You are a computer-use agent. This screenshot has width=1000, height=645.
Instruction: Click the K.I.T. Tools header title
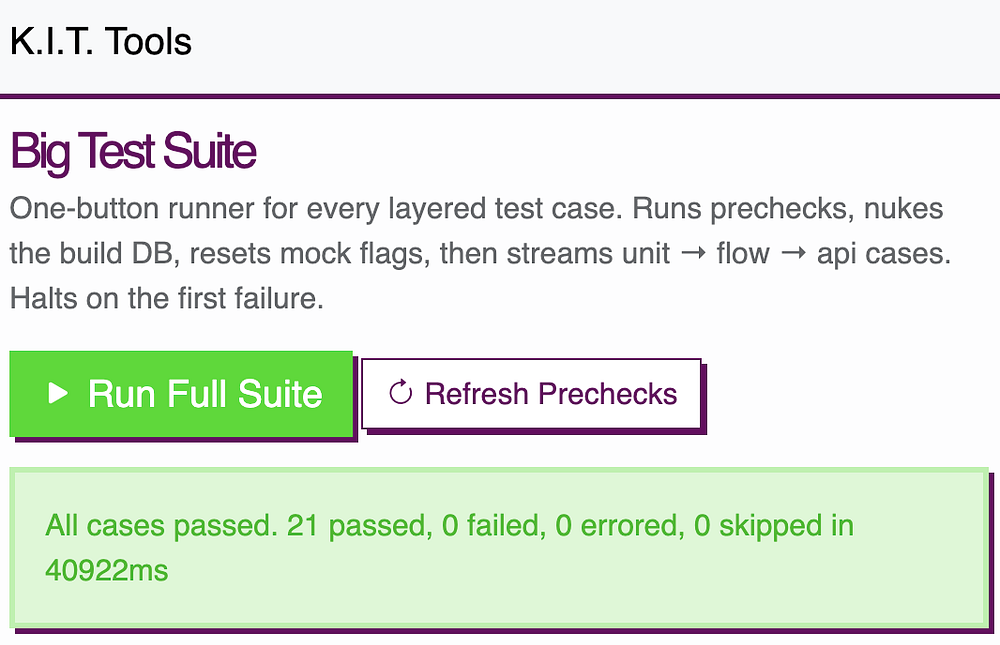101,42
